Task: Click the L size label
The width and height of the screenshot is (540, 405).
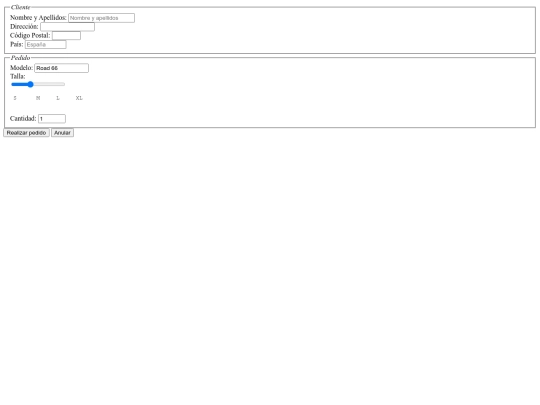Action: [x=58, y=98]
